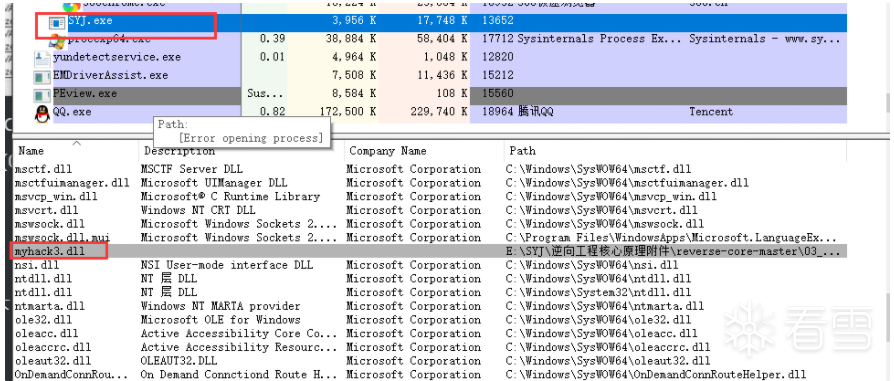
Task: Click 'Windows NT MARTA provider' description
Action: pyautogui.click(x=220, y=306)
